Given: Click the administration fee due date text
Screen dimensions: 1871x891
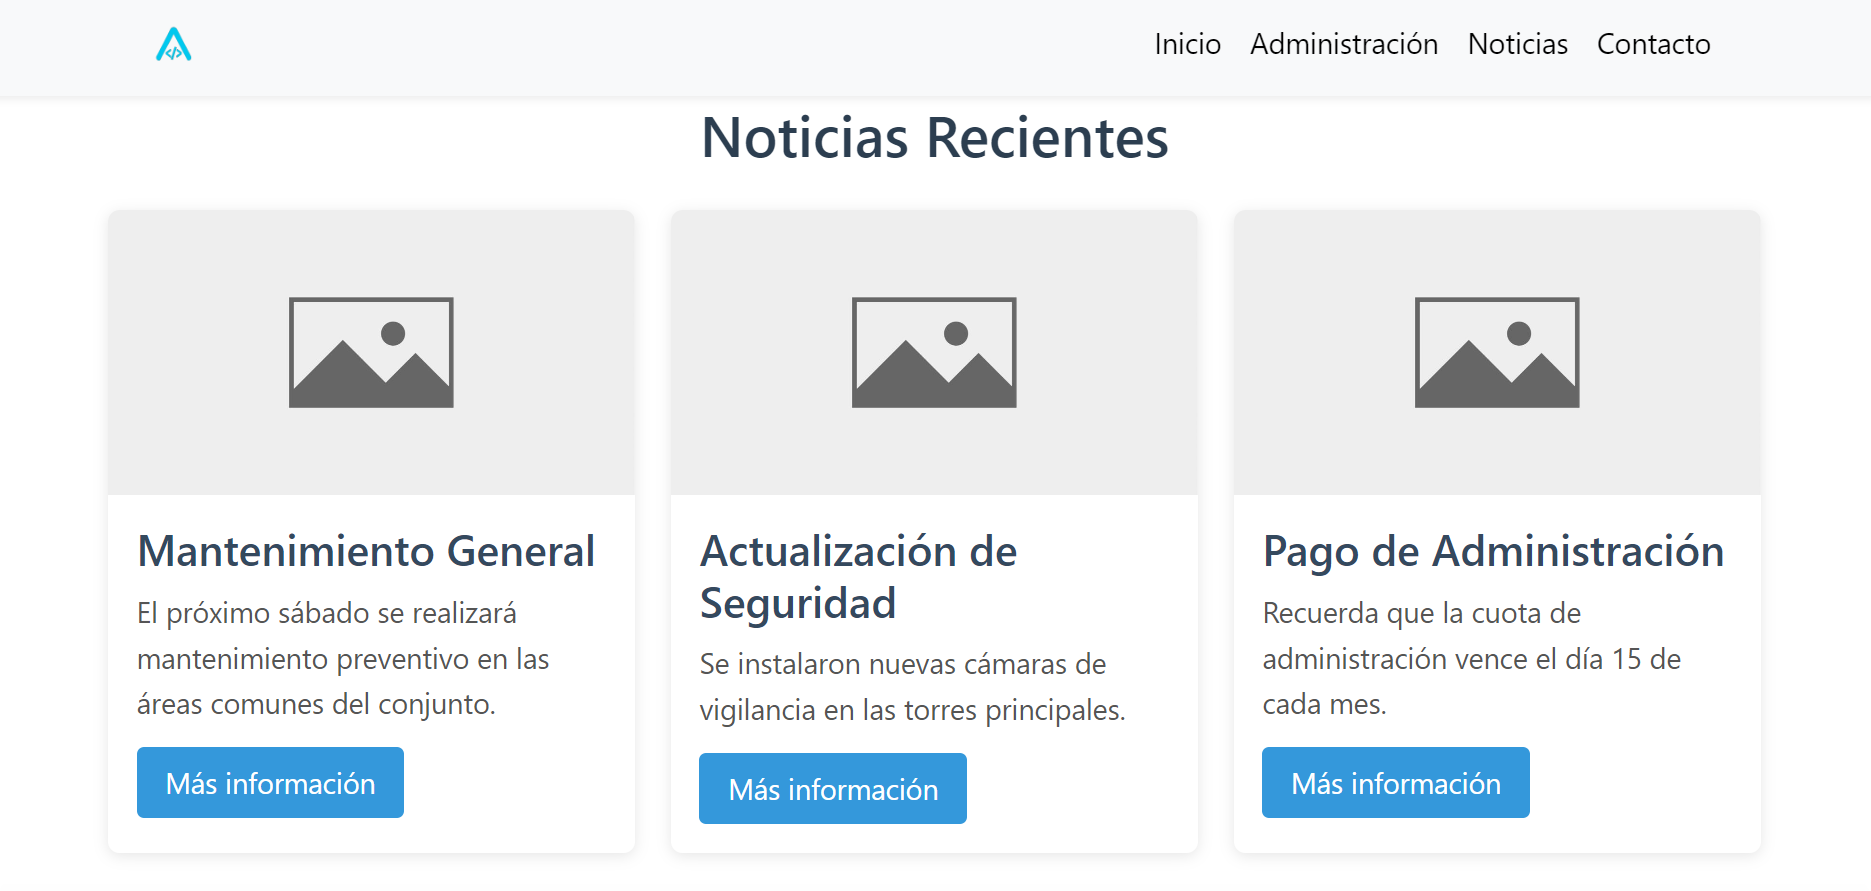Looking at the screenshot, I should click(1471, 659).
